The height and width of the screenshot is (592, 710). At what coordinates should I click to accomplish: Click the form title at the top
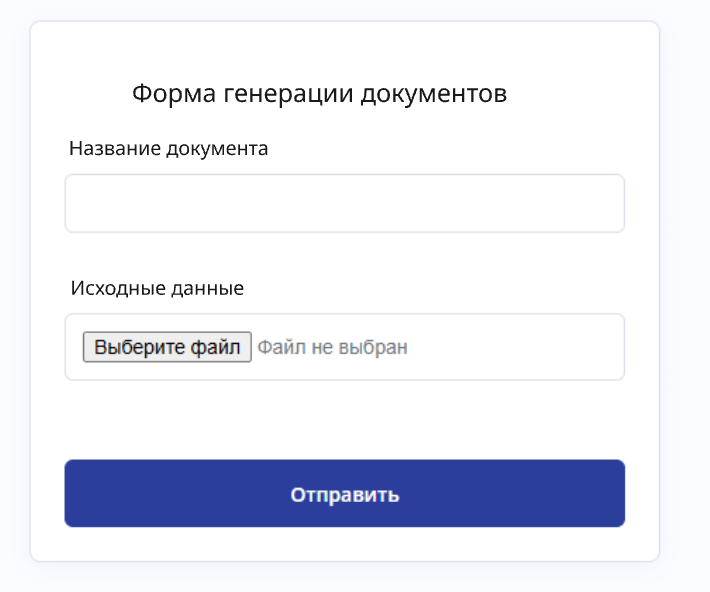[x=319, y=94]
